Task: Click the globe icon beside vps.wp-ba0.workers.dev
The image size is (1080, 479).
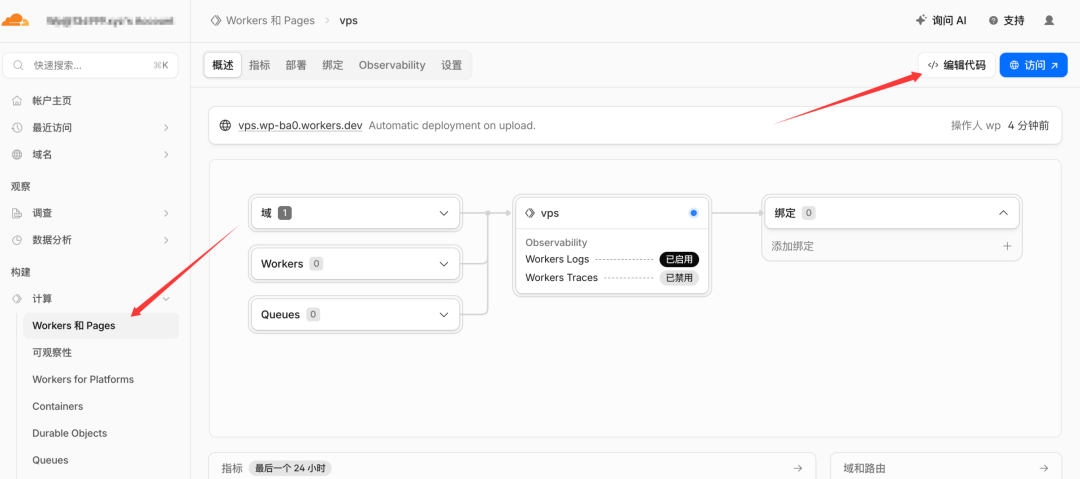Action: [225, 125]
